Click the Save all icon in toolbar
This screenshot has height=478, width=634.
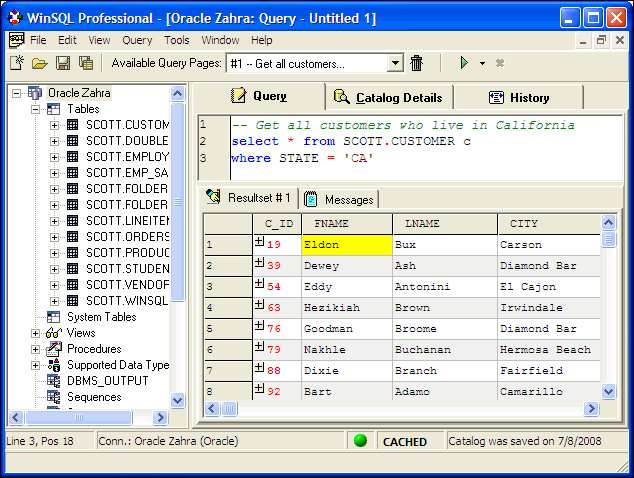pos(86,63)
